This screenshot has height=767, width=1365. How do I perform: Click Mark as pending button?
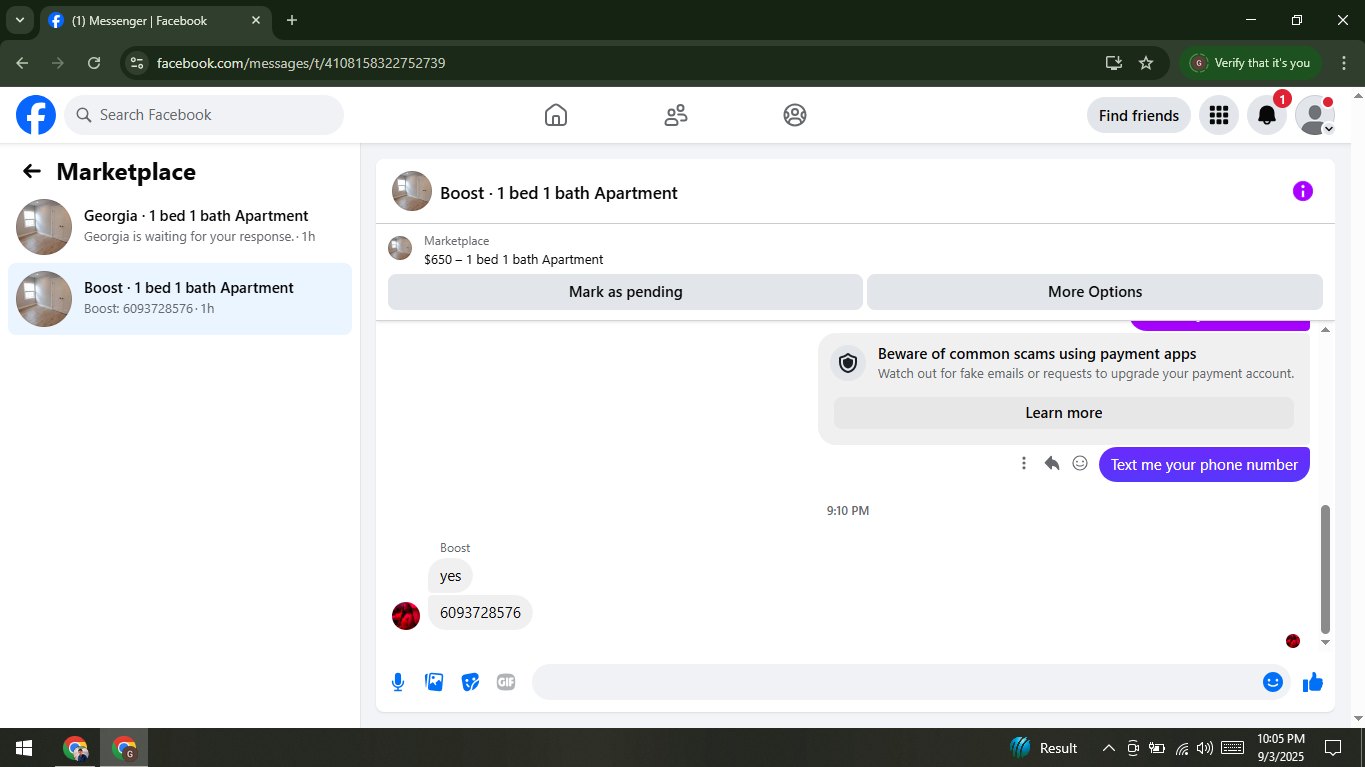(625, 292)
